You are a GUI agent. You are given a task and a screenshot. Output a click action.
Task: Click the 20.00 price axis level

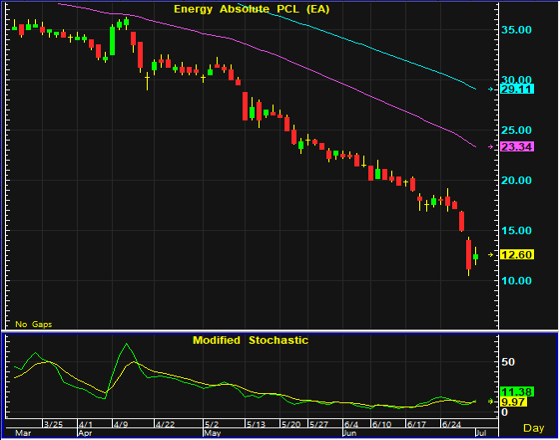[x=516, y=180]
